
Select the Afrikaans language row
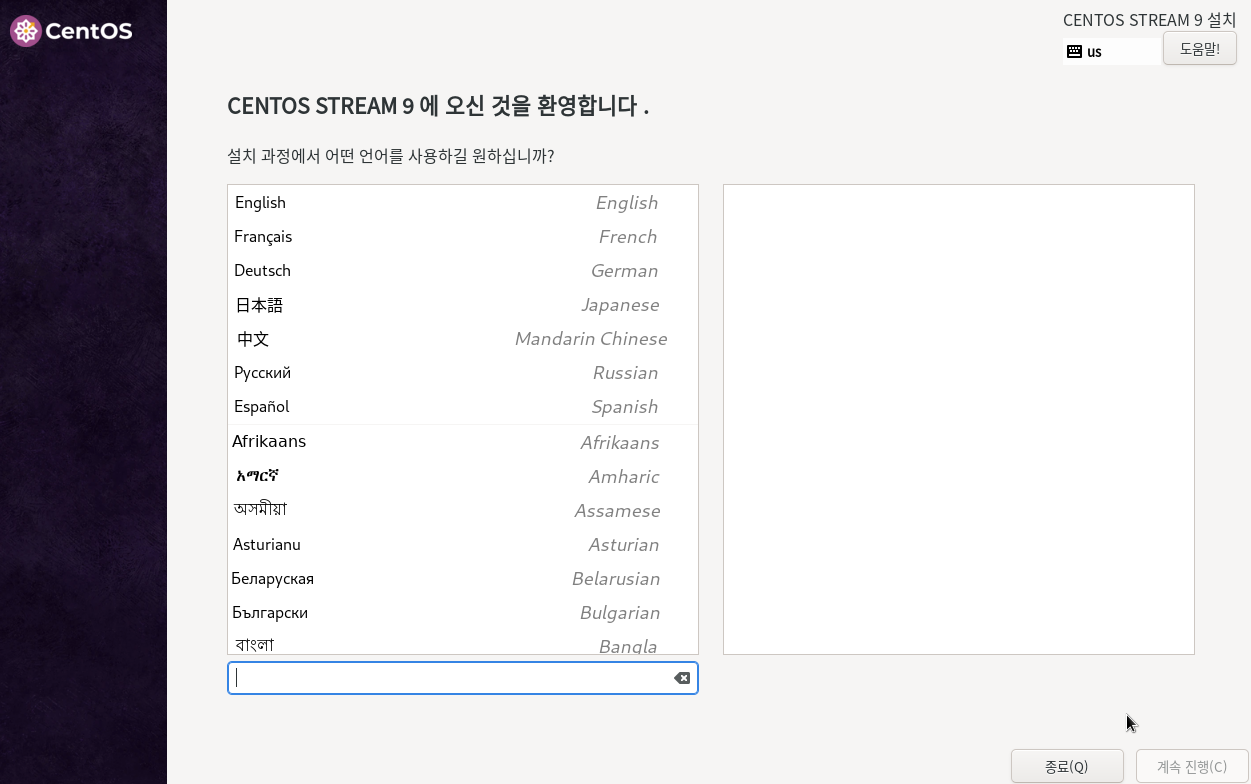[x=462, y=442]
